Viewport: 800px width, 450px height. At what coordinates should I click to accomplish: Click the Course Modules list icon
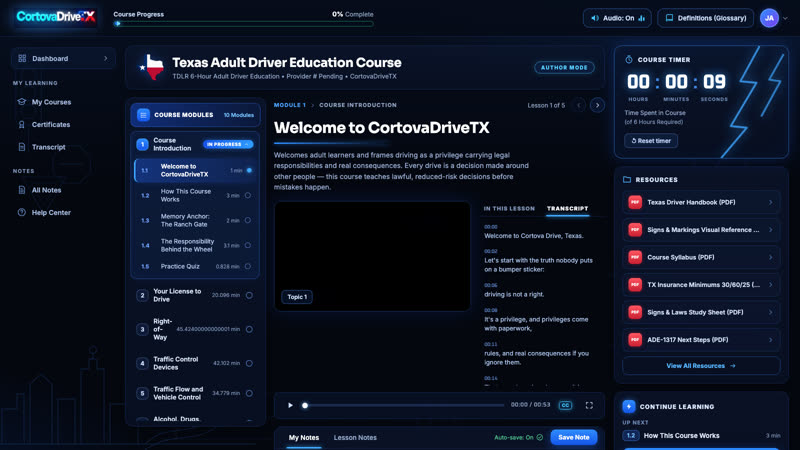143,115
